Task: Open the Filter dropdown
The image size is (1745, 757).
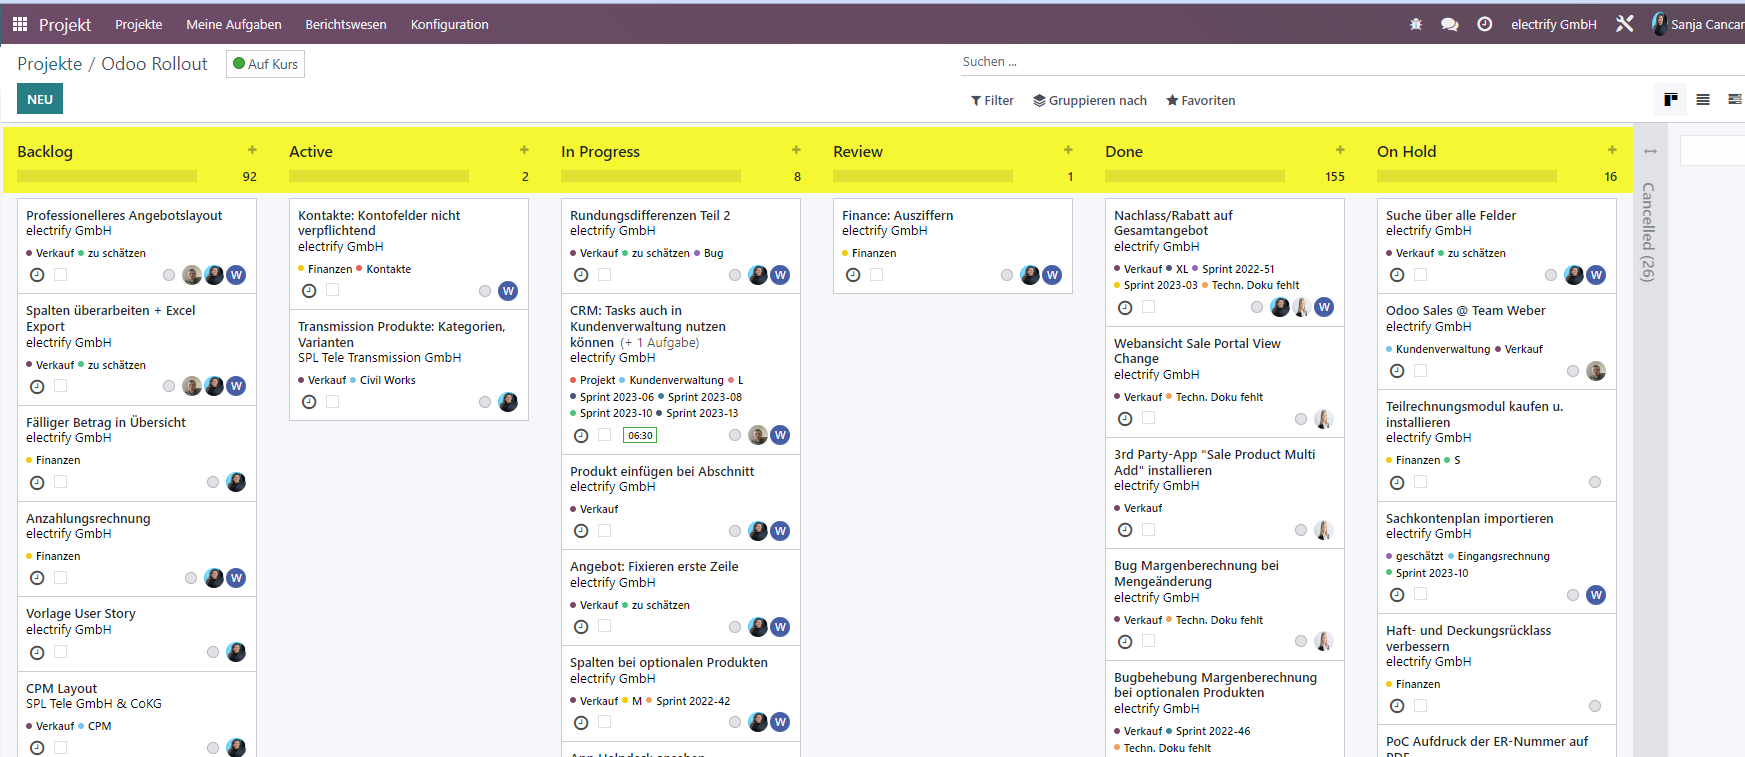Action: pos(992,100)
